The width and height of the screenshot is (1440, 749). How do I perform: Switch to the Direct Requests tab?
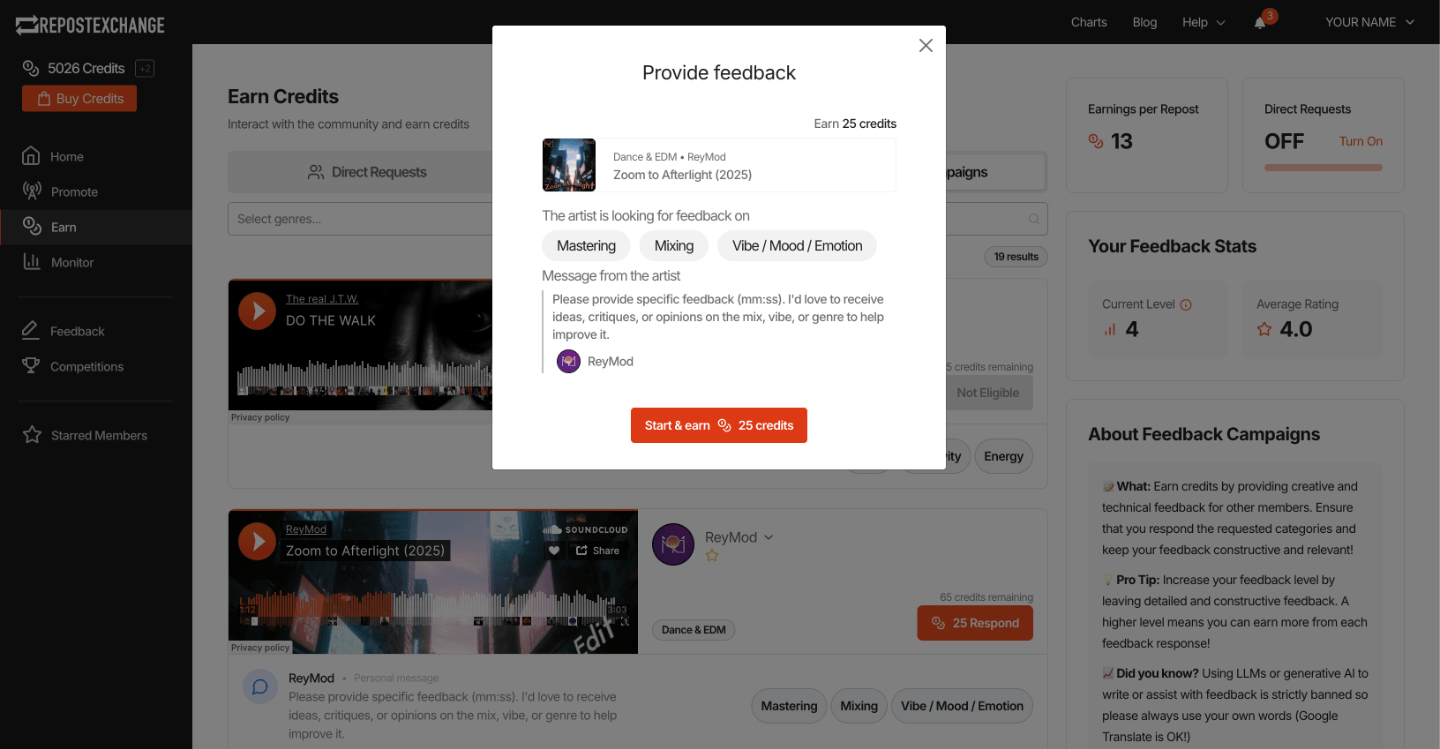pos(366,172)
